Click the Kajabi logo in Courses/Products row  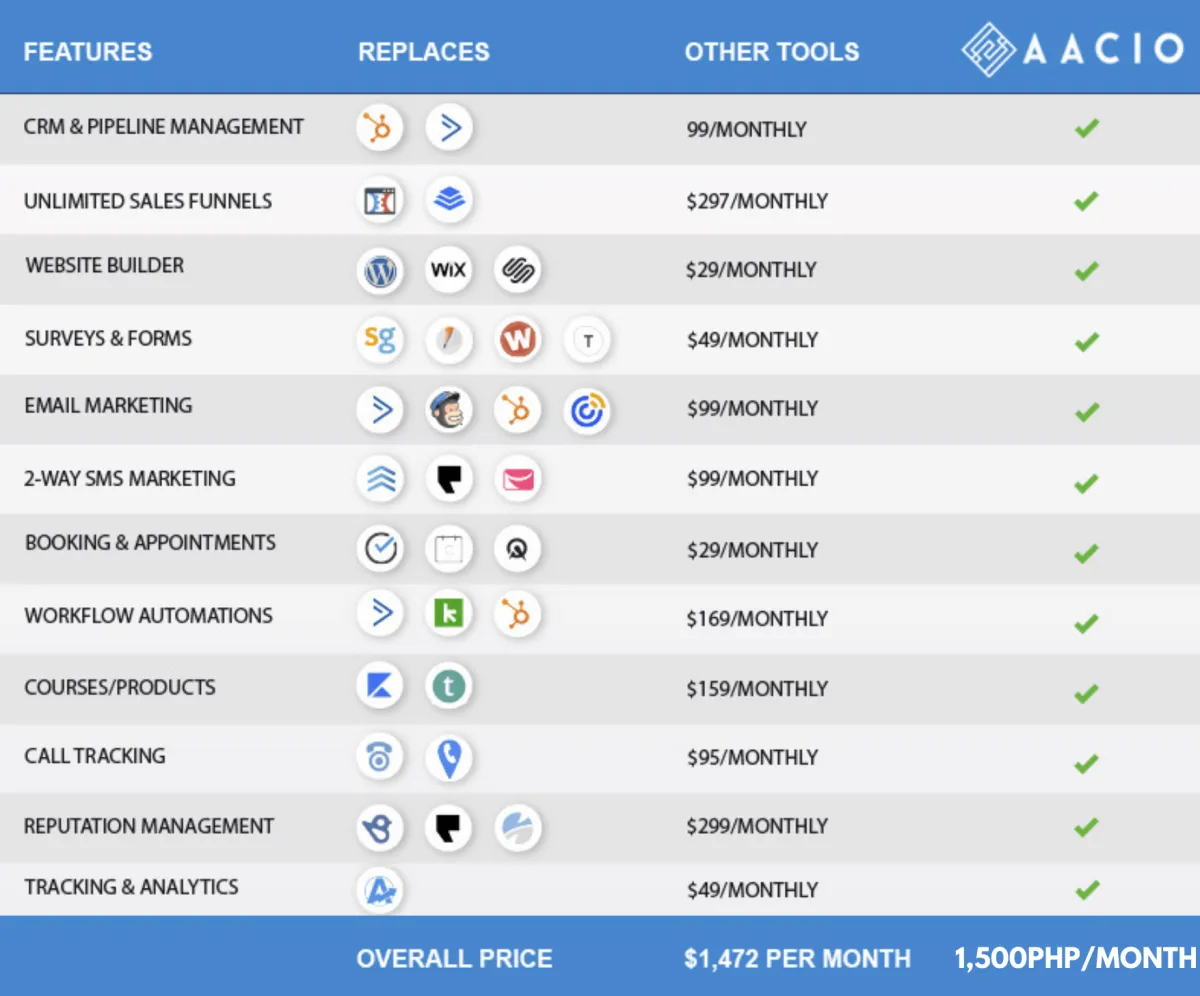(380, 686)
